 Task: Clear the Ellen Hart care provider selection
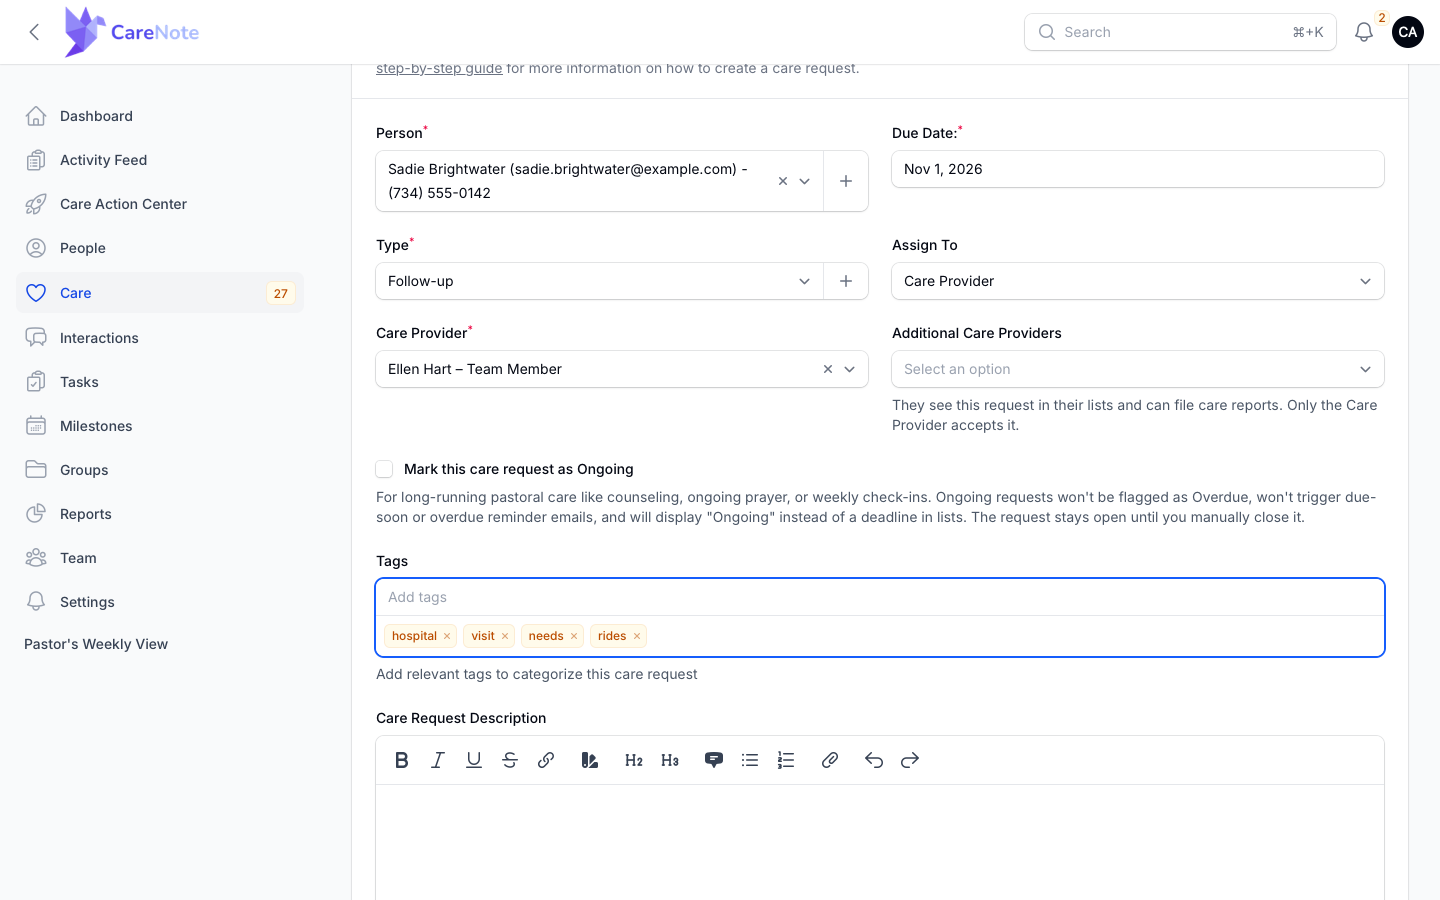pos(828,369)
